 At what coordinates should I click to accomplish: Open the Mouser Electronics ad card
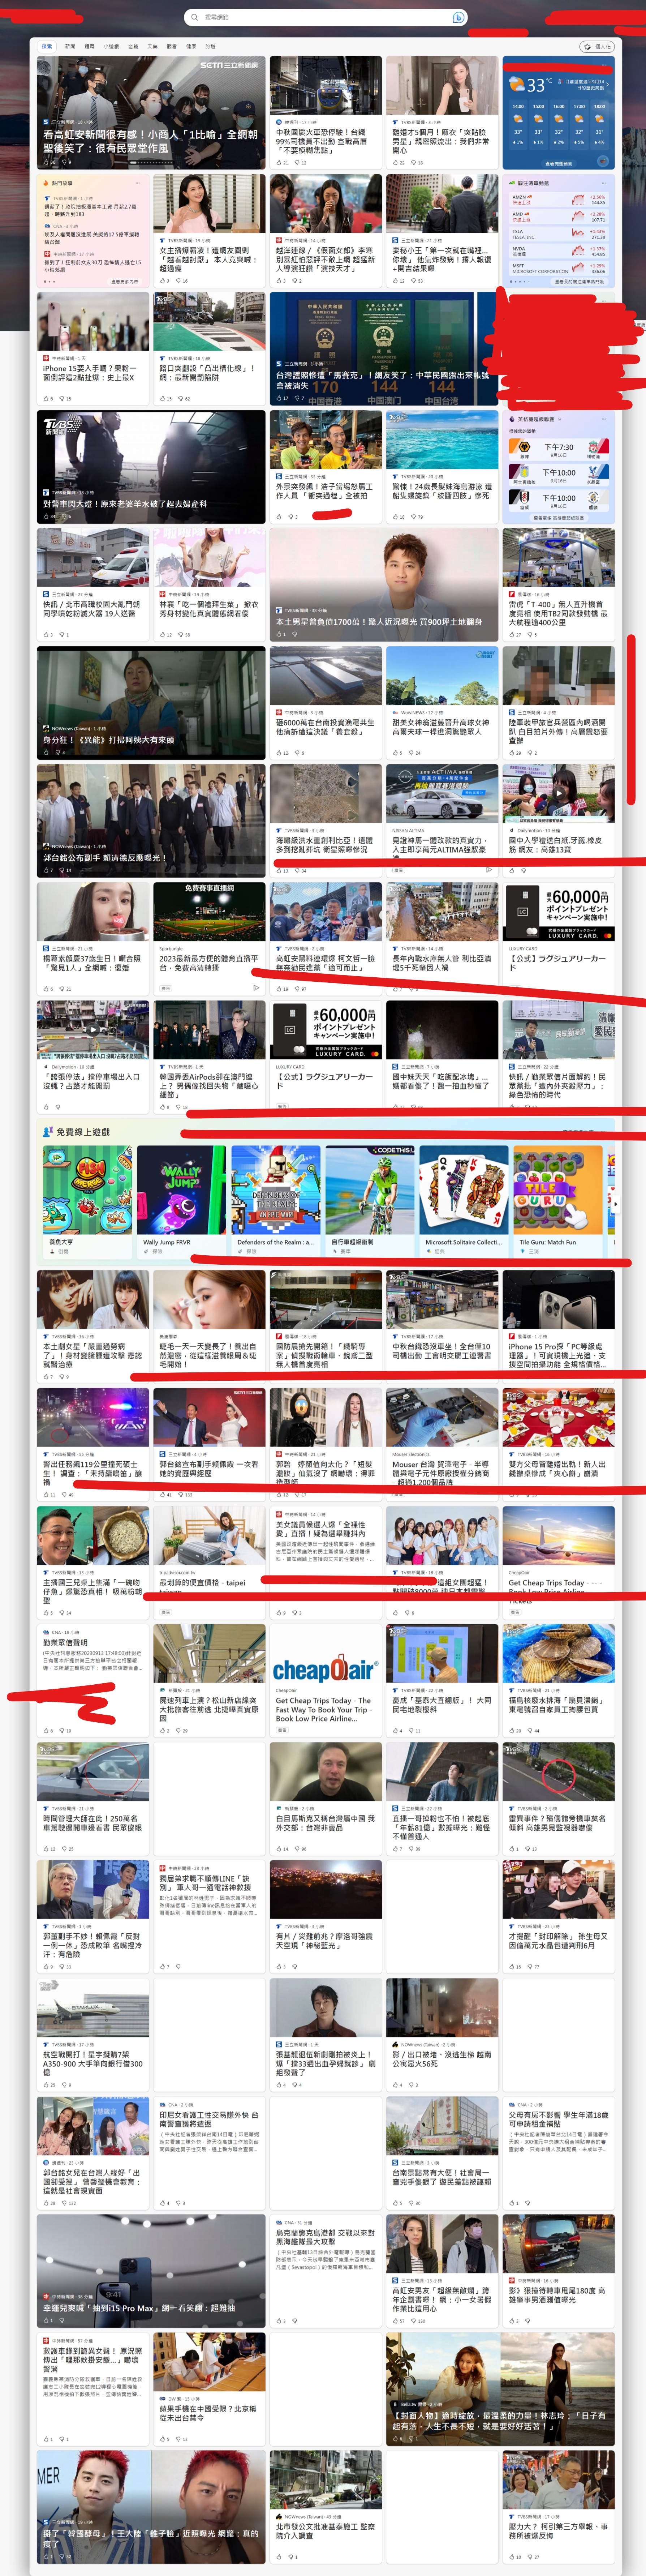(441, 1445)
